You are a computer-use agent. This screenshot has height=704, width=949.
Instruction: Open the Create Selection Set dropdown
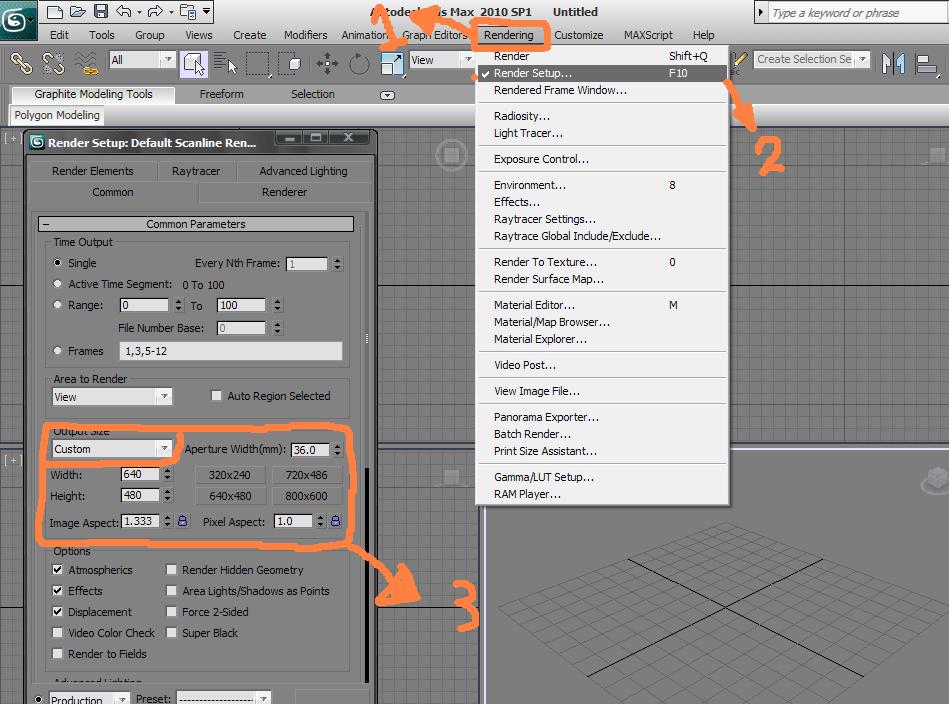coord(862,59)
